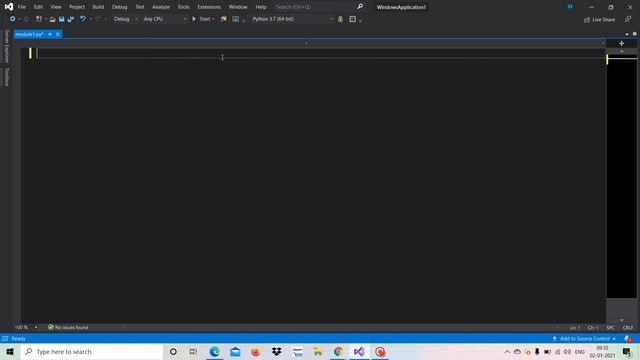Click the Start debugging button label
640x360 pixels.
pos(204,19)
